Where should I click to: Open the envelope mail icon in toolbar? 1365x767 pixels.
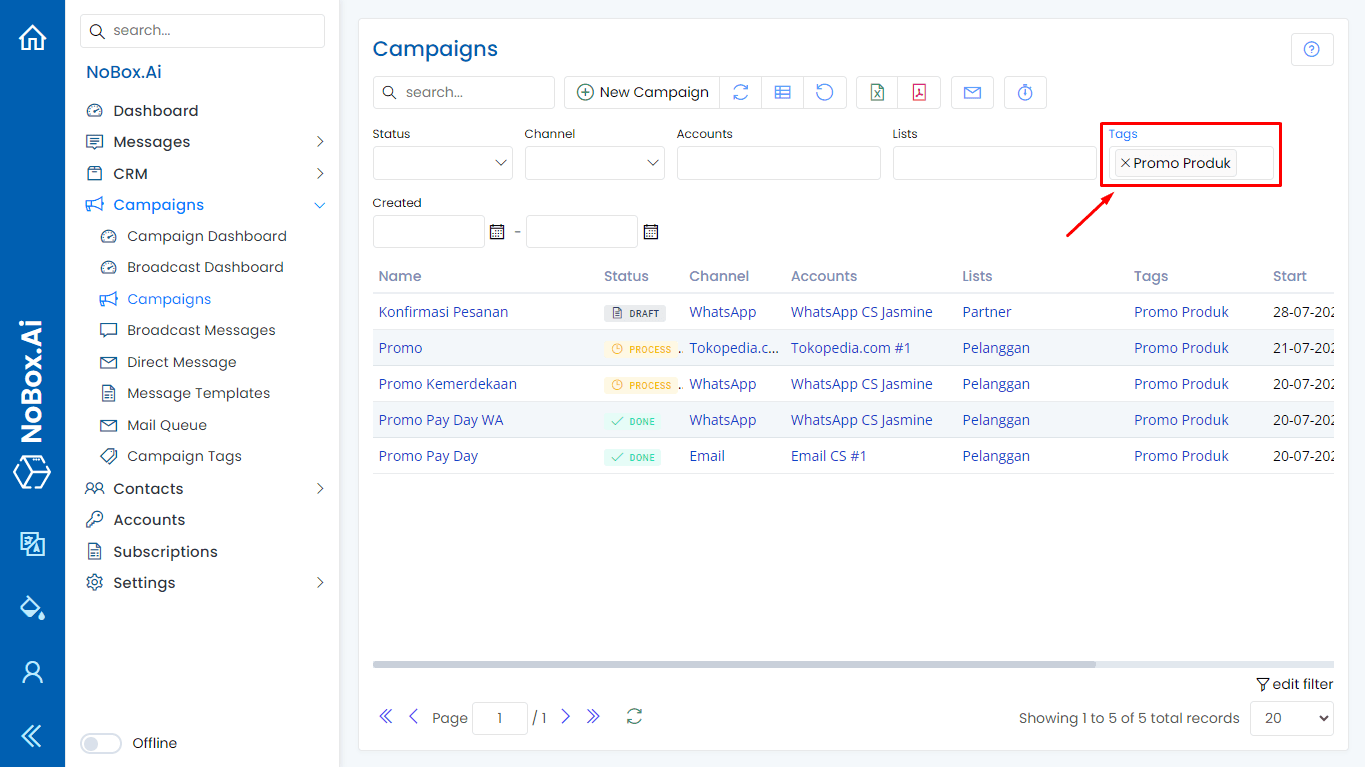click(x=972, y=92)
